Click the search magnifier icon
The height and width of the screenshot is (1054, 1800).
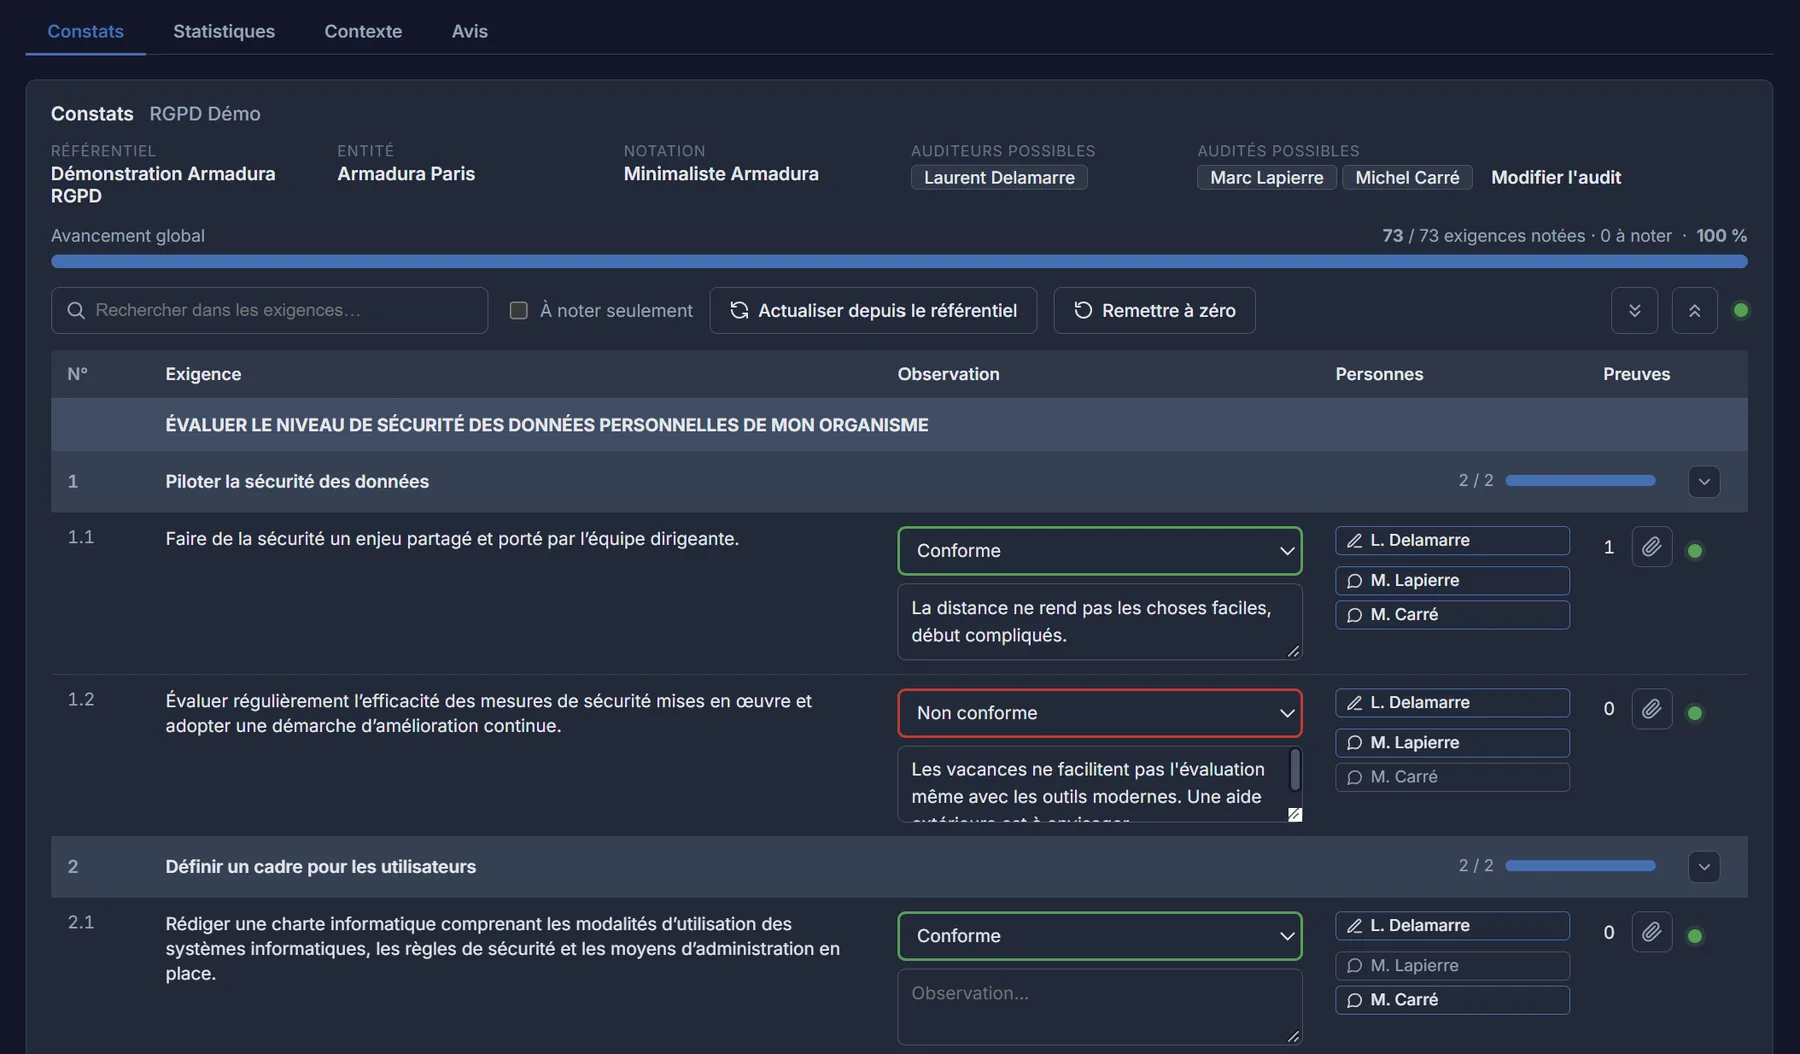pos(76,310)
